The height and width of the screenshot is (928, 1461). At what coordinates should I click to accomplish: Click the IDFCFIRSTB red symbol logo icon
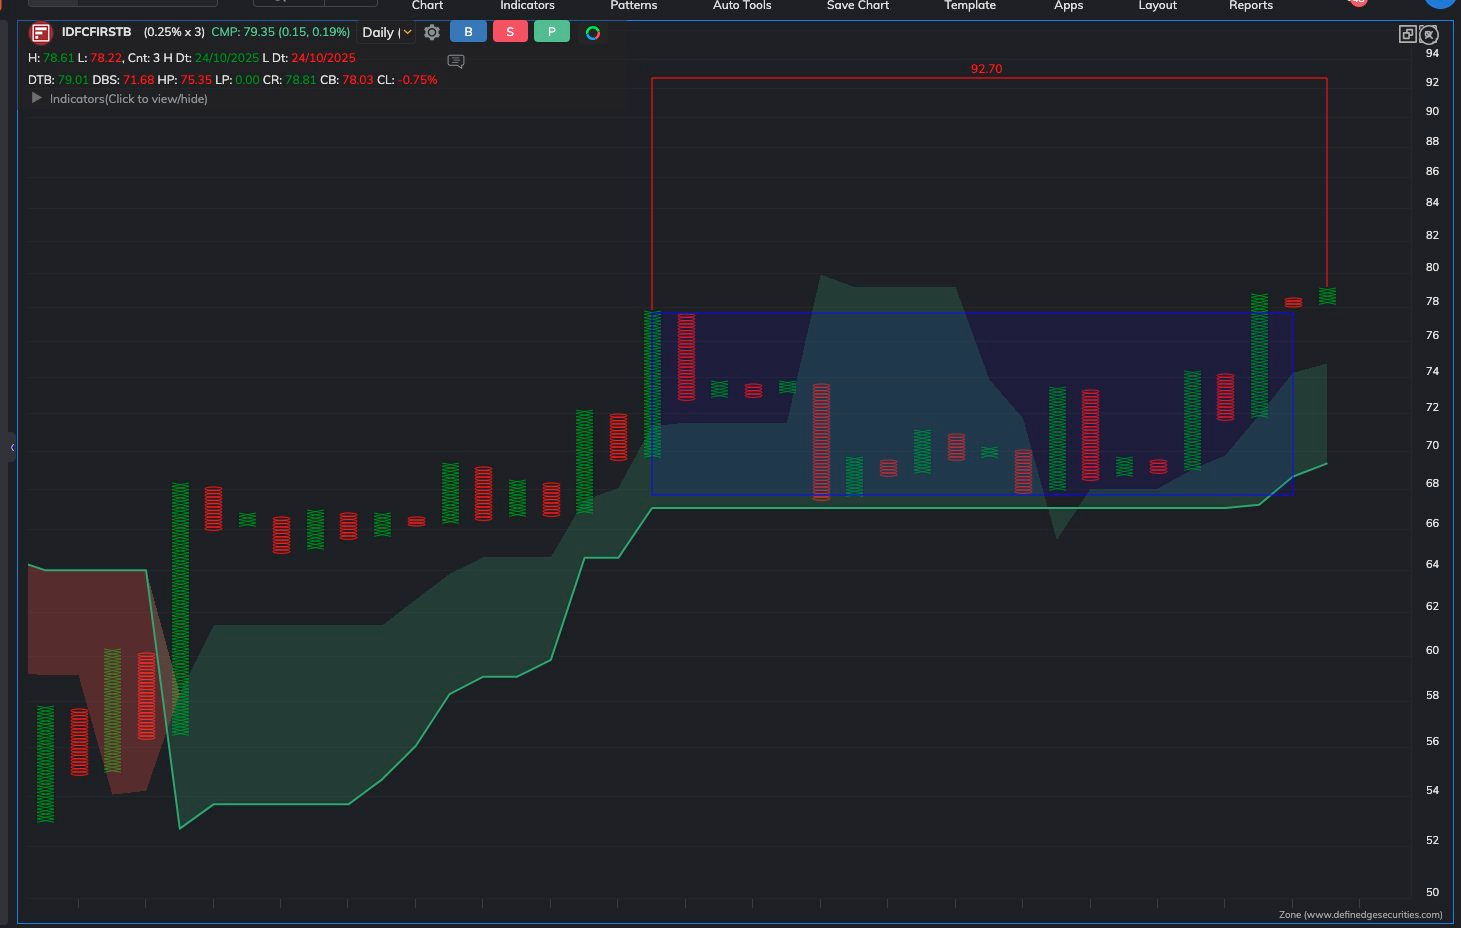[41, 33]
